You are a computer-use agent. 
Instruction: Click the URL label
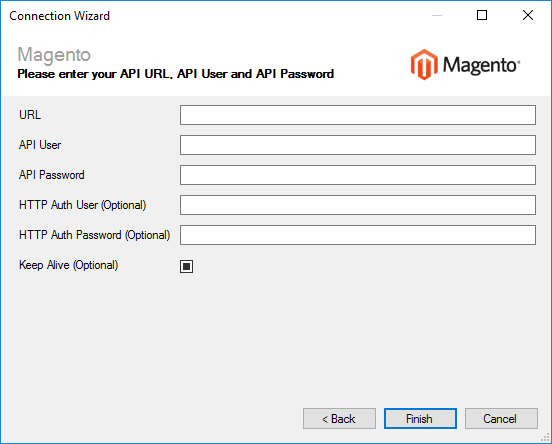pyautogui.click(x=30, y=115)
